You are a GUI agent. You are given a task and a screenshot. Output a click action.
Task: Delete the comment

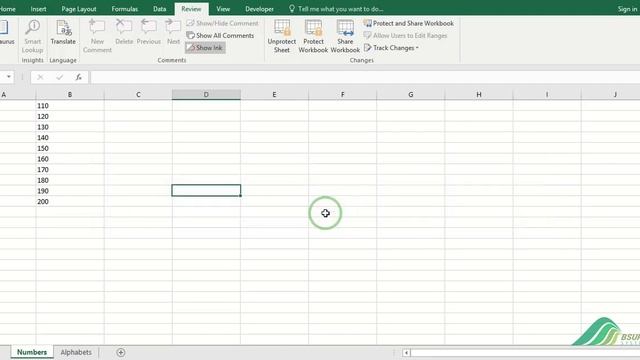pyautogui.click(x=124, y=32)
